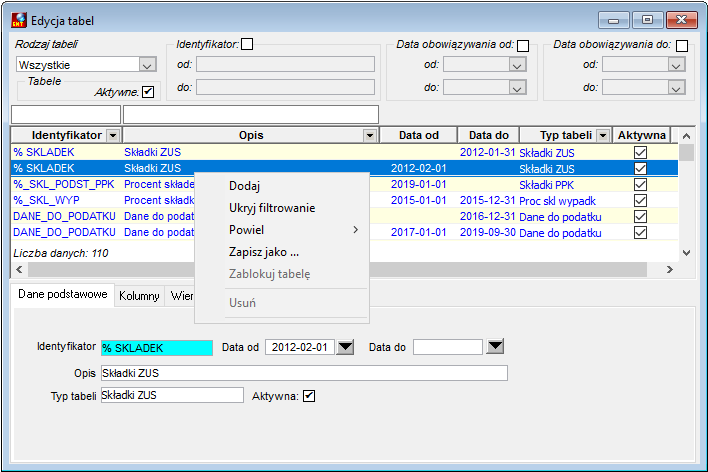Open the Opis column filter arrow
708x472 pixels.
click(370, 136)
